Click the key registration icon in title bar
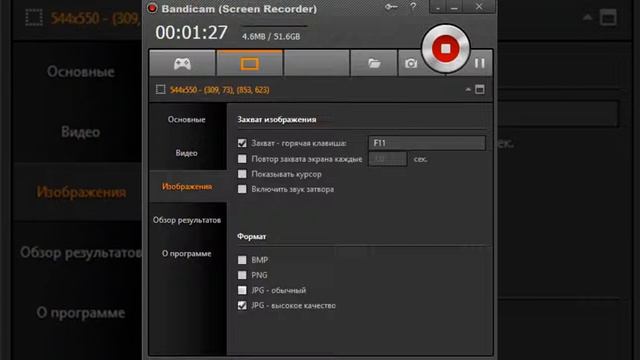Screen dimensions: 640x360 tap(391, 7)
